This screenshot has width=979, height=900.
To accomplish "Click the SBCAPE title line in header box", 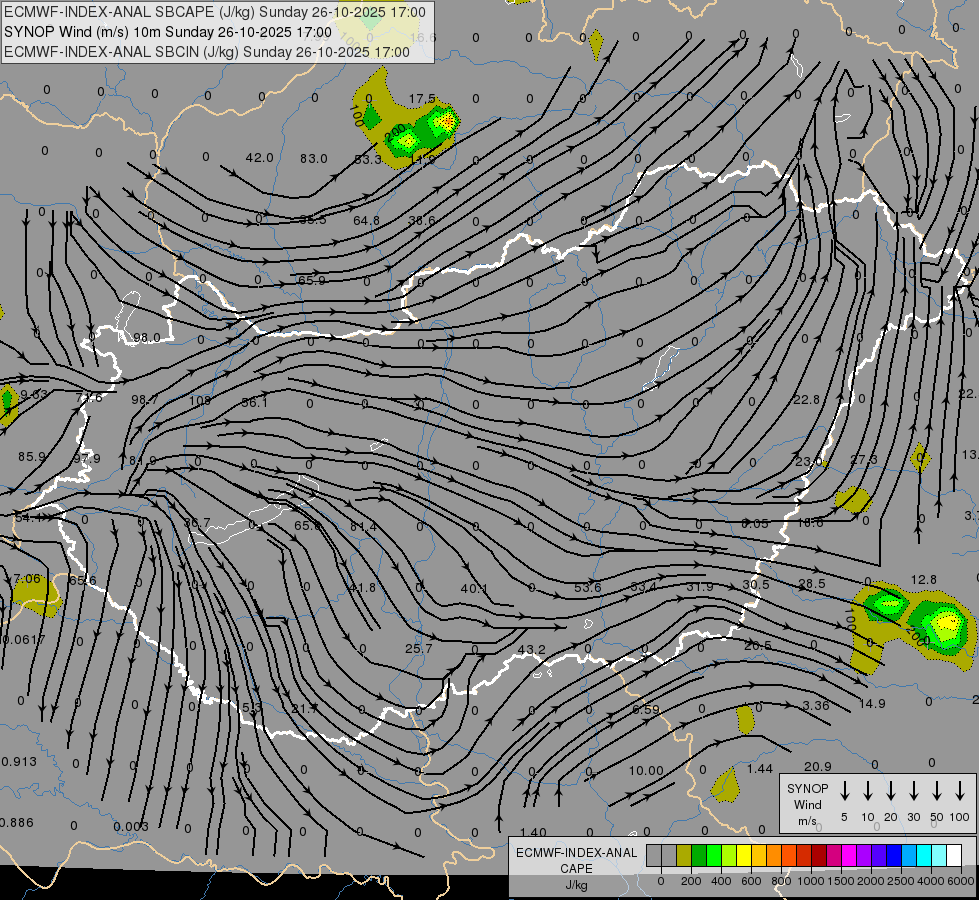I will (x=215, y=12).
